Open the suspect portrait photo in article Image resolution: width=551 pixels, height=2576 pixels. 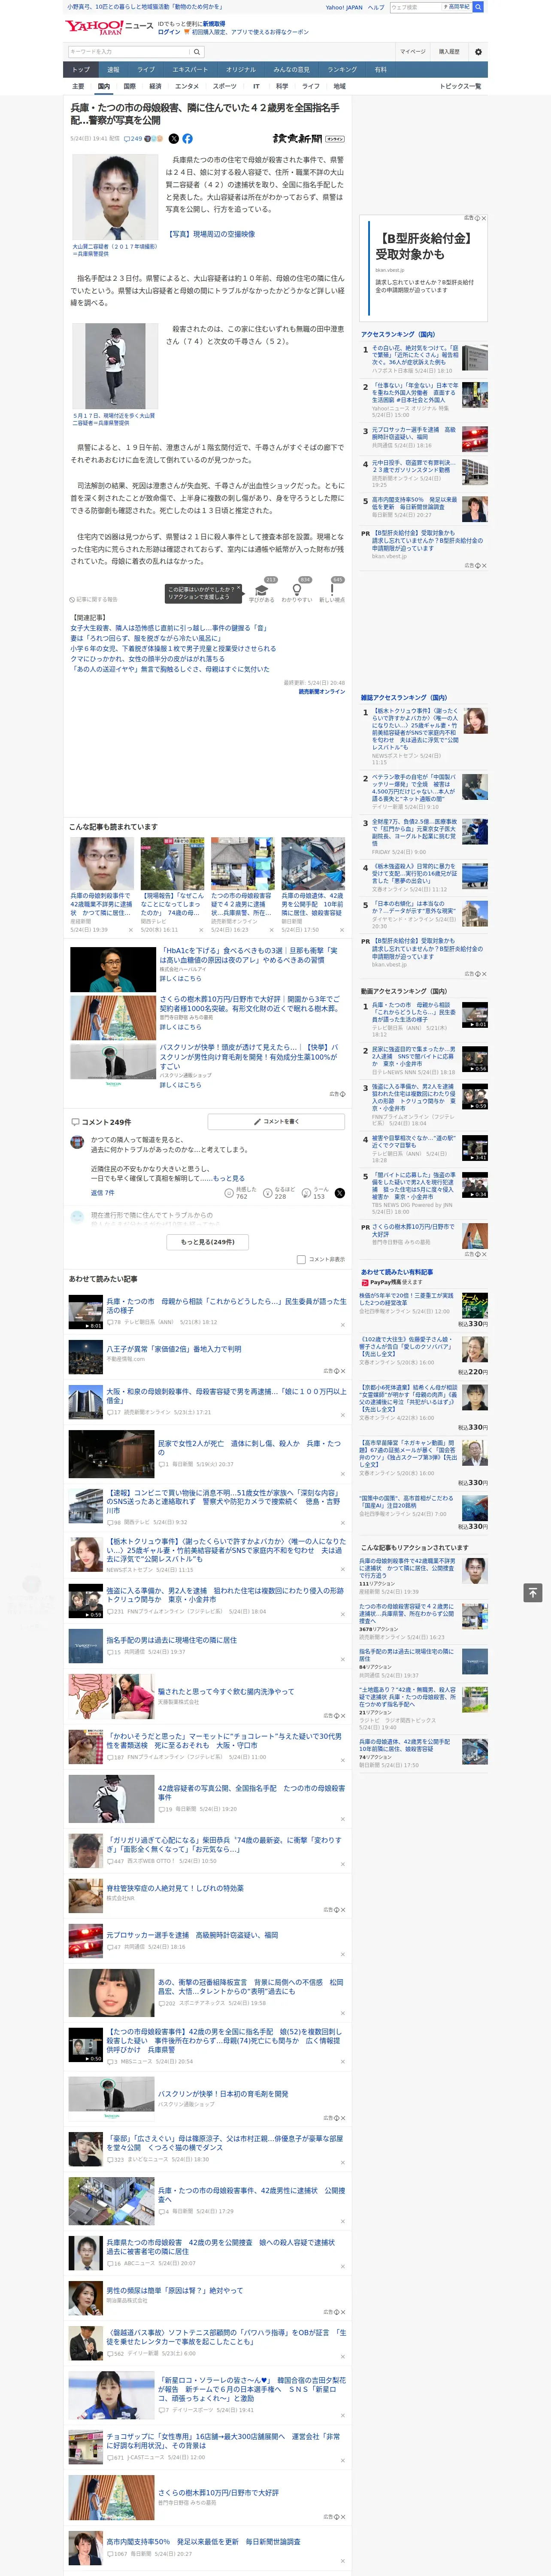point(115,197)
